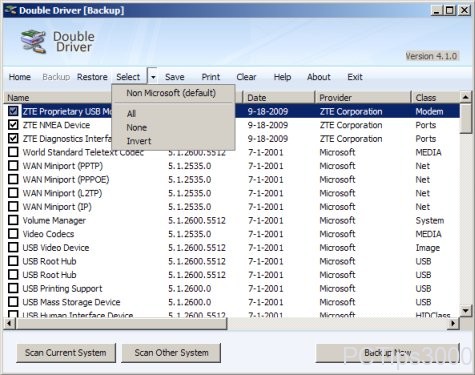Click Exit in the toolbar
The width and height of the screenshot is (475, 375).
[x=355, y=77]
